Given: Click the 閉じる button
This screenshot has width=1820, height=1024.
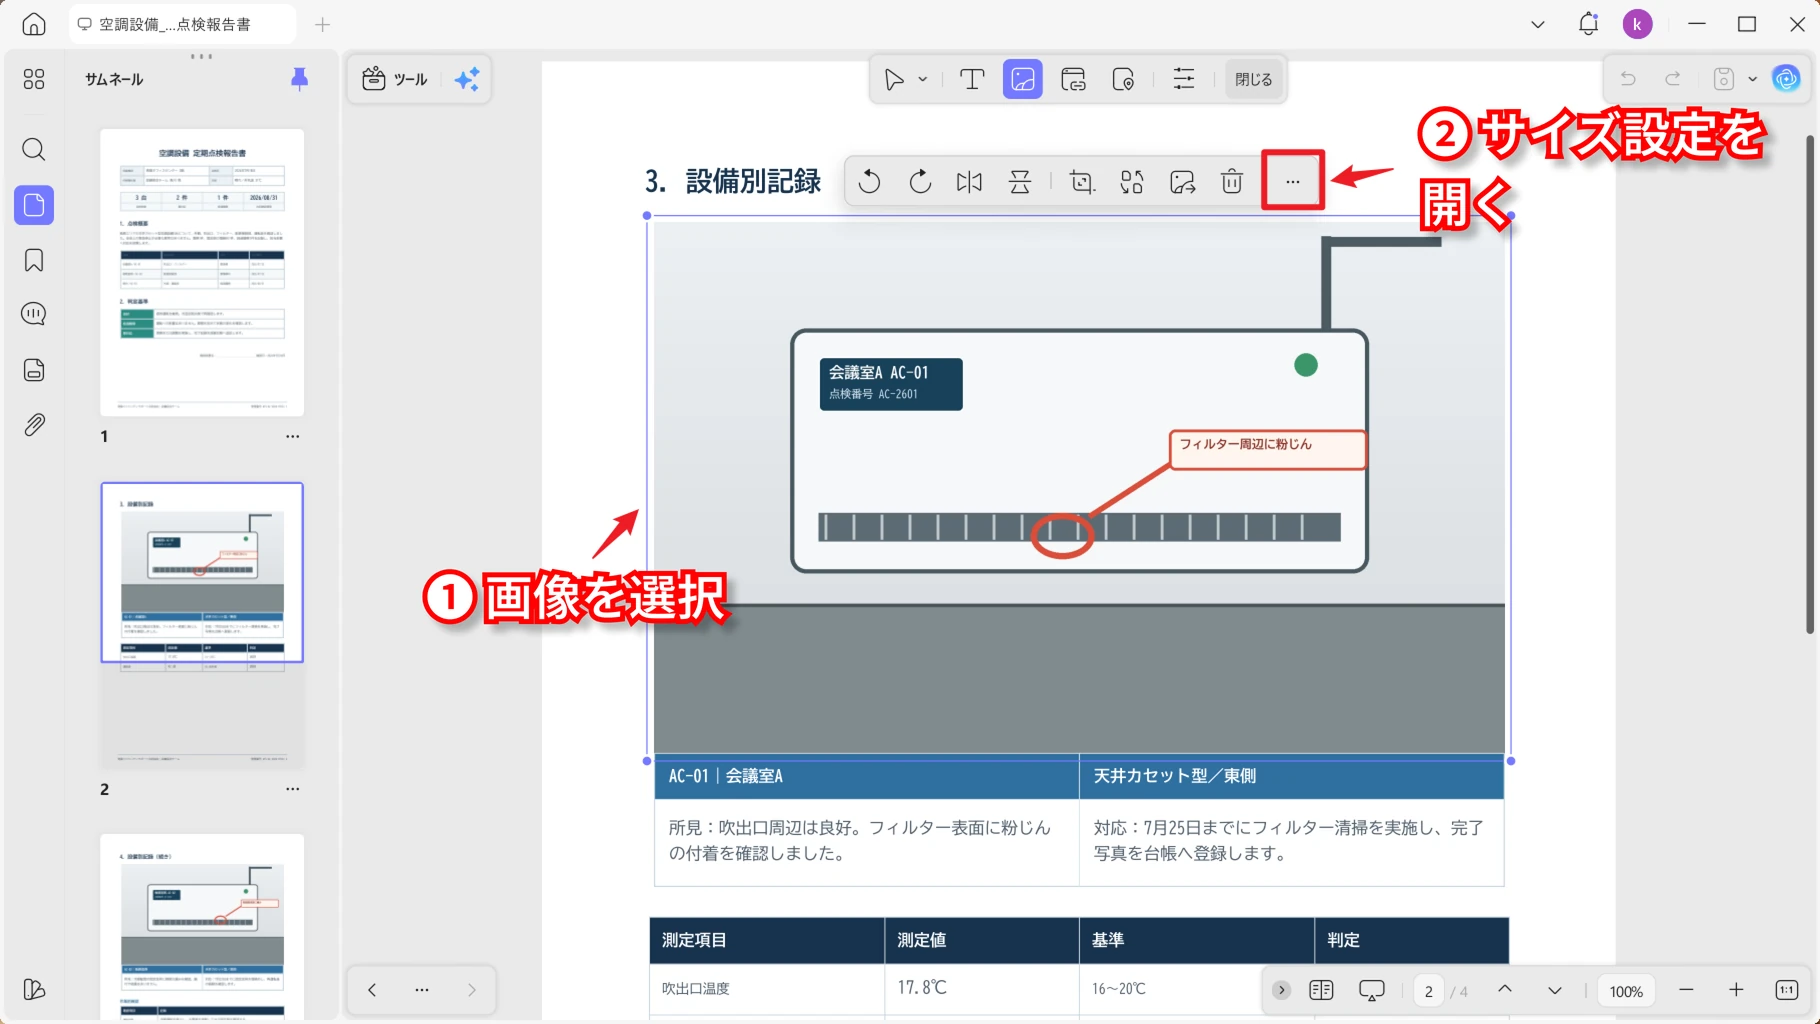Looking at the screenshot, I should [x=1253, y=79].
